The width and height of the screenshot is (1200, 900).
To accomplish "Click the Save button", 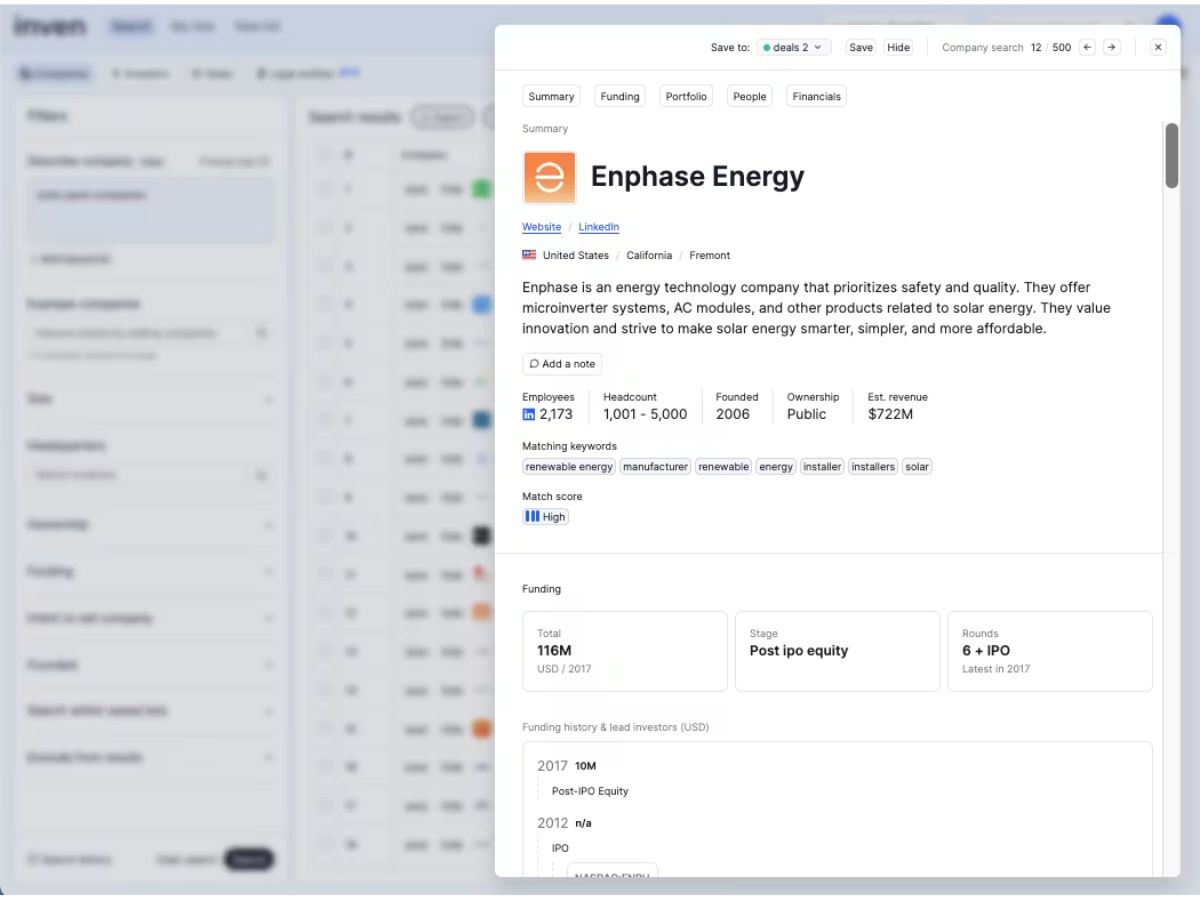I will click(860, 47).
